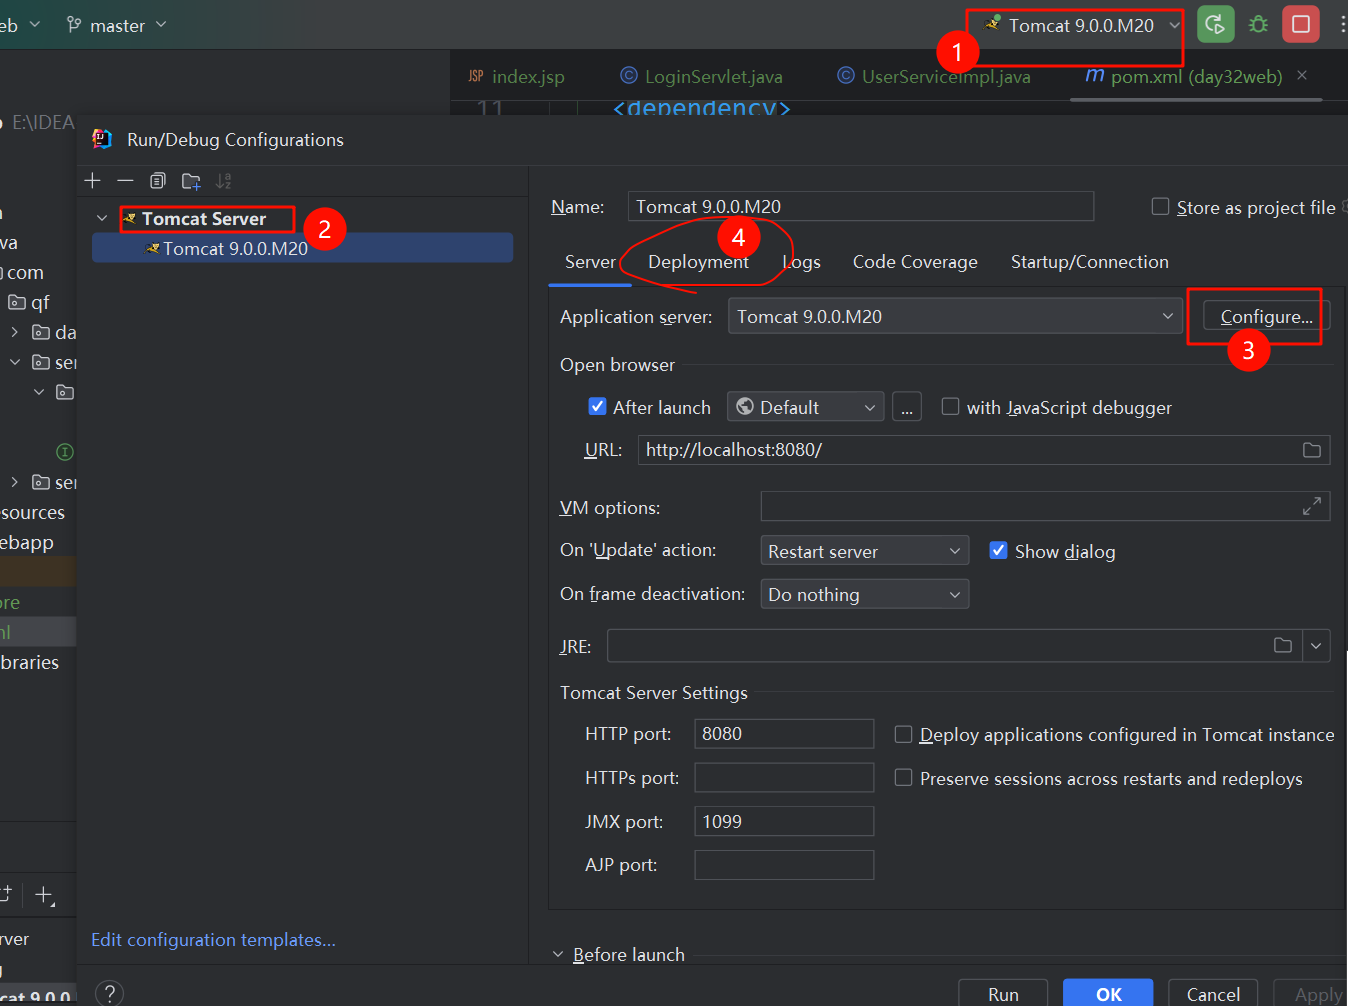Viewport: 1348px width, 1006px height.
Task: Click the HTTPs port field
Action: (x=784, y=777)
